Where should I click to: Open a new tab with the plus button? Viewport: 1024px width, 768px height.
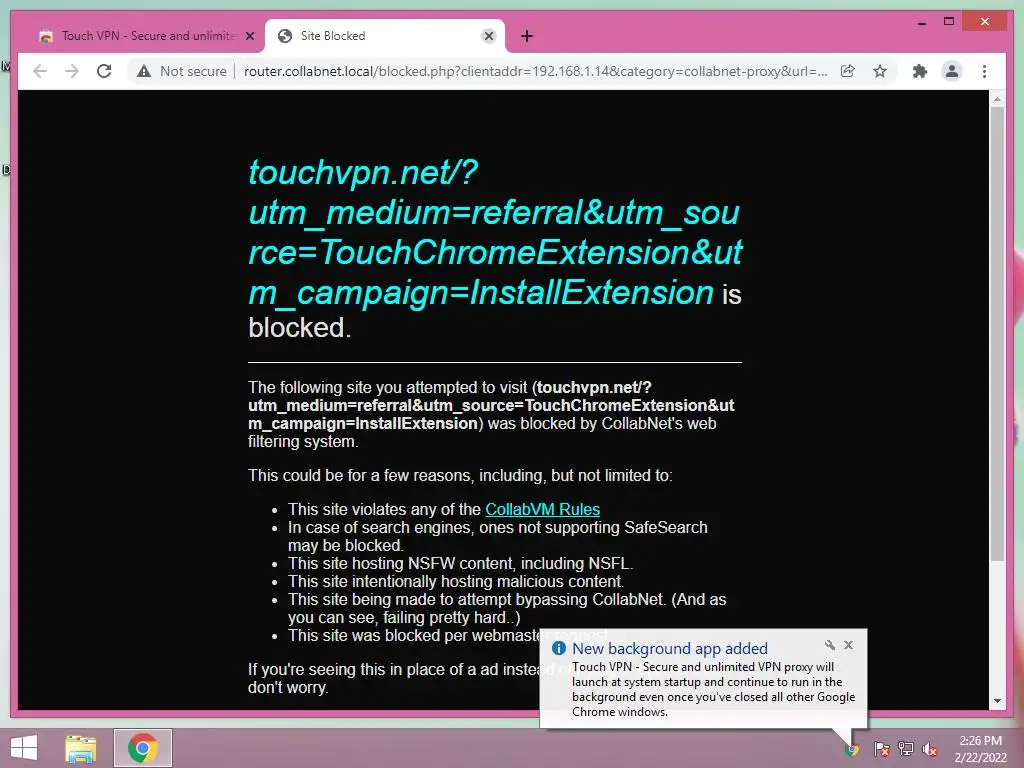pyautogui.click(x=527, y=36)
